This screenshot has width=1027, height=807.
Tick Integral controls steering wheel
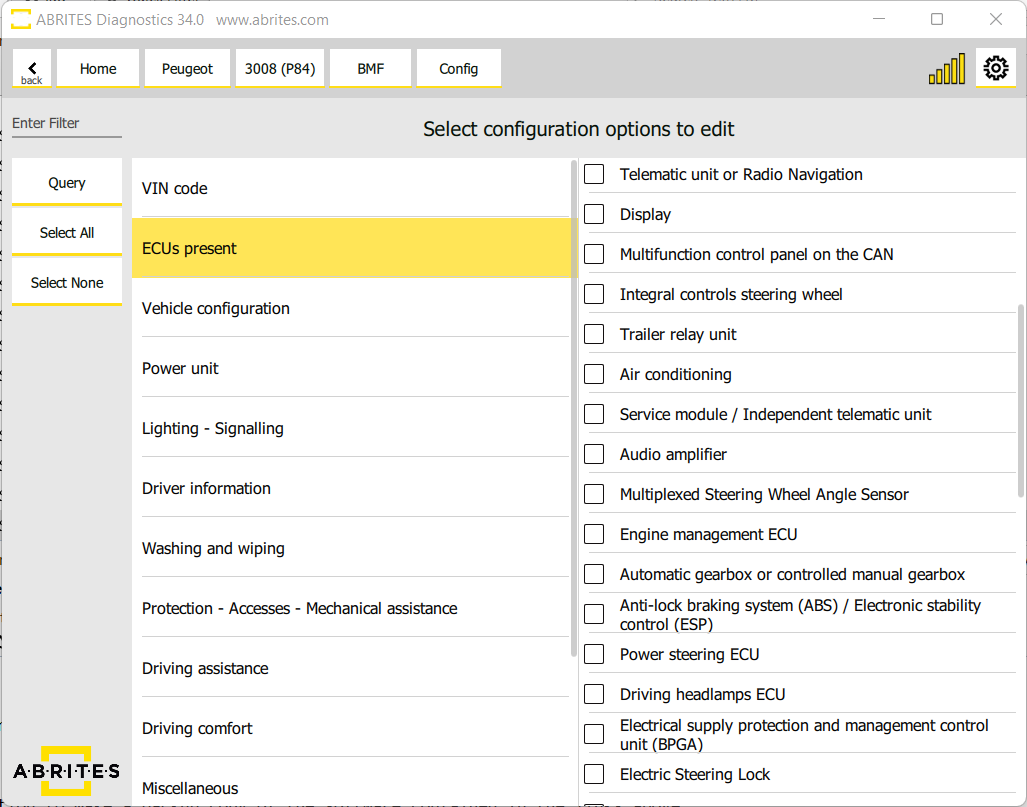tap(594, 294)
